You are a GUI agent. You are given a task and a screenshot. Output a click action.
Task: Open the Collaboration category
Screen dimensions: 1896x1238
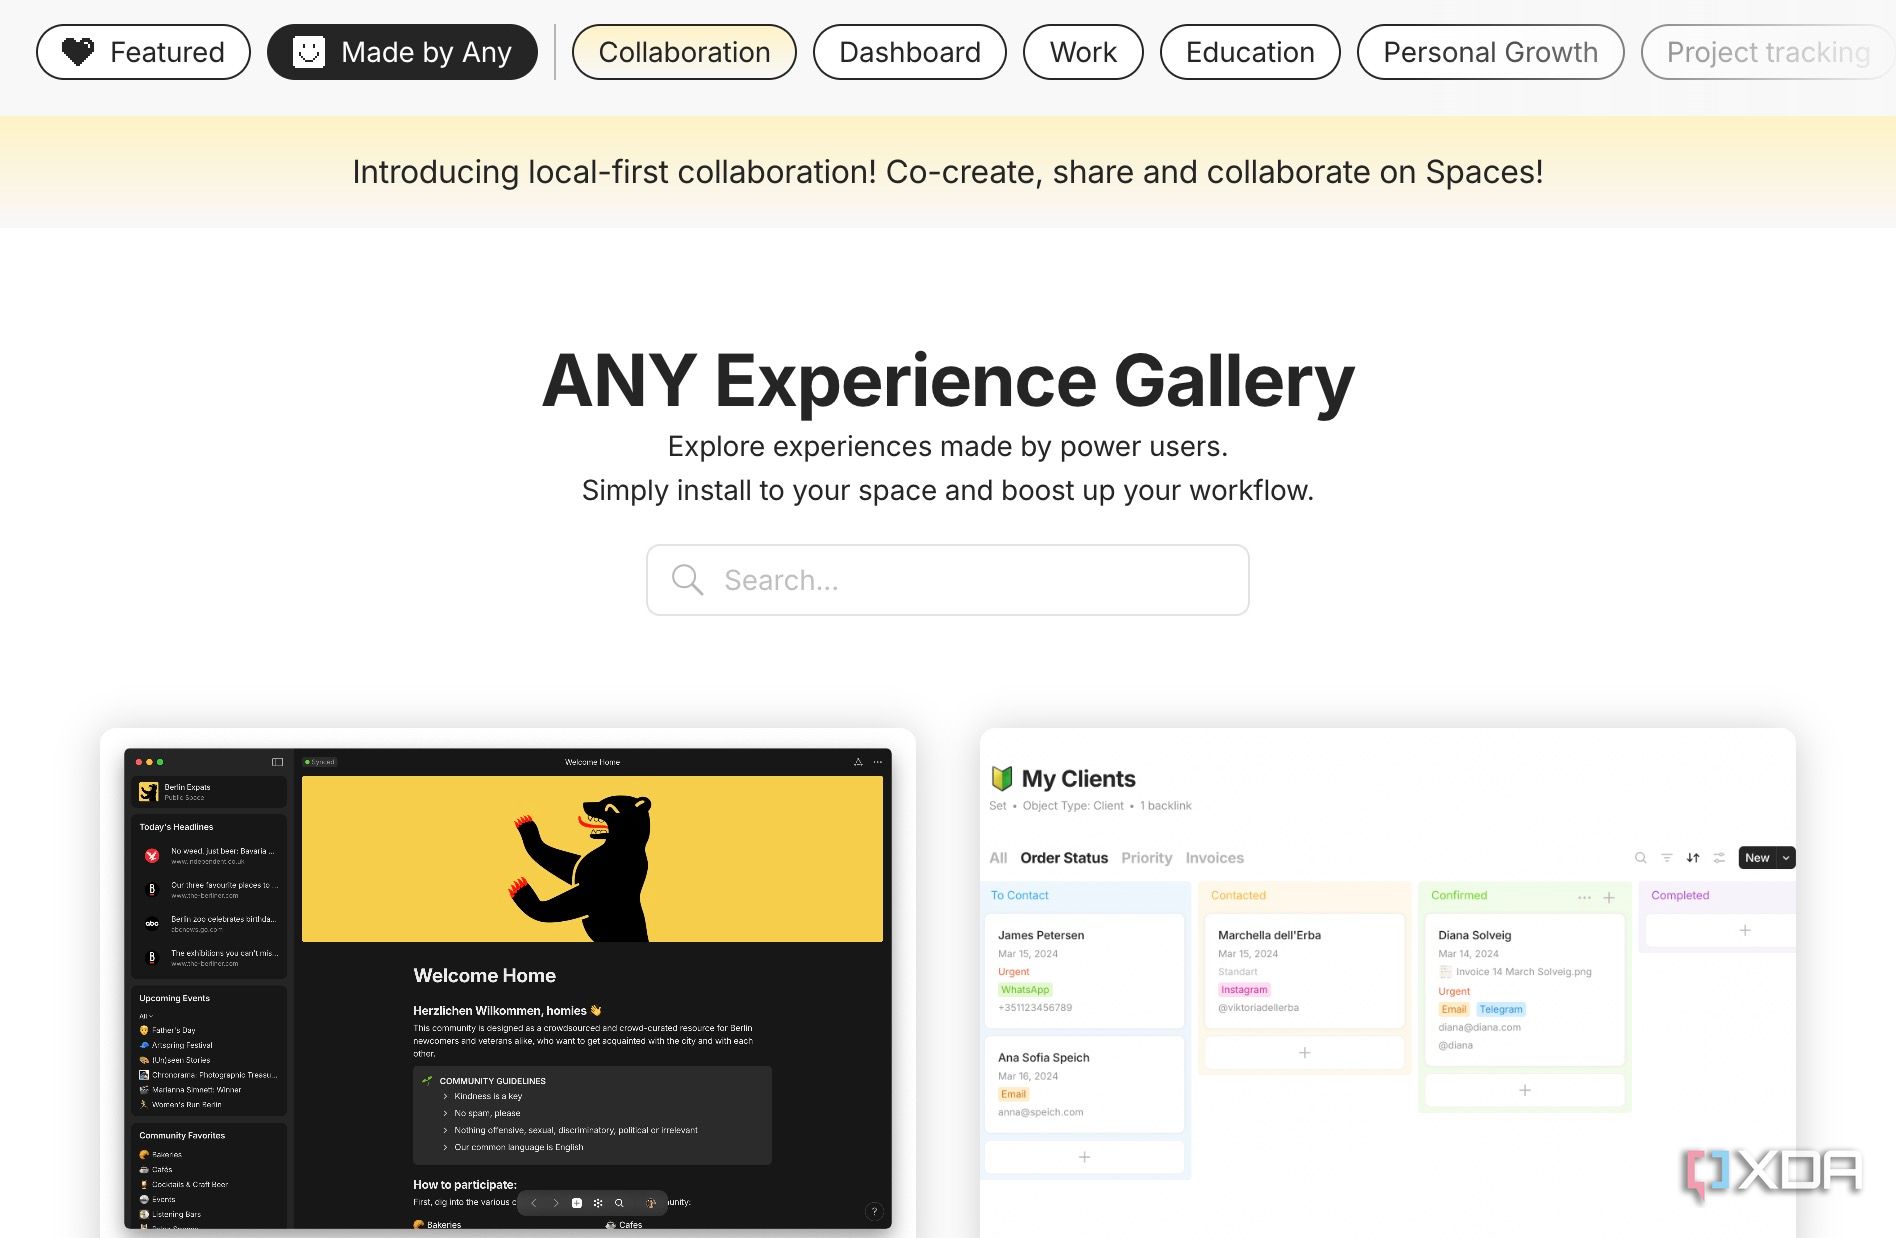click(x=684, y=52)
